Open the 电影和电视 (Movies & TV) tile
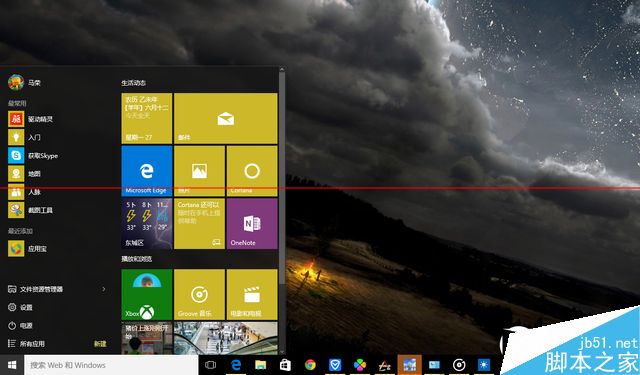The image size is (640, 375). [x=252, y=294]
